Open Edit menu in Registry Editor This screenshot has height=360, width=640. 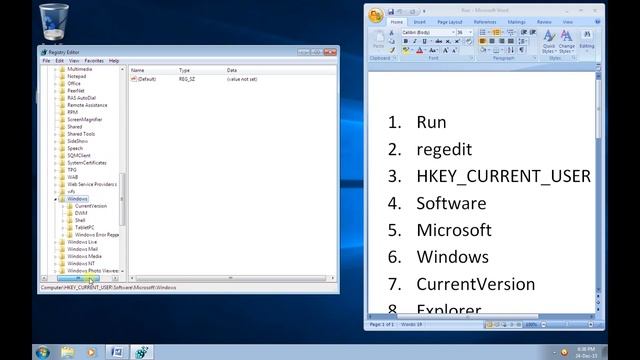[x=60, y=61]
